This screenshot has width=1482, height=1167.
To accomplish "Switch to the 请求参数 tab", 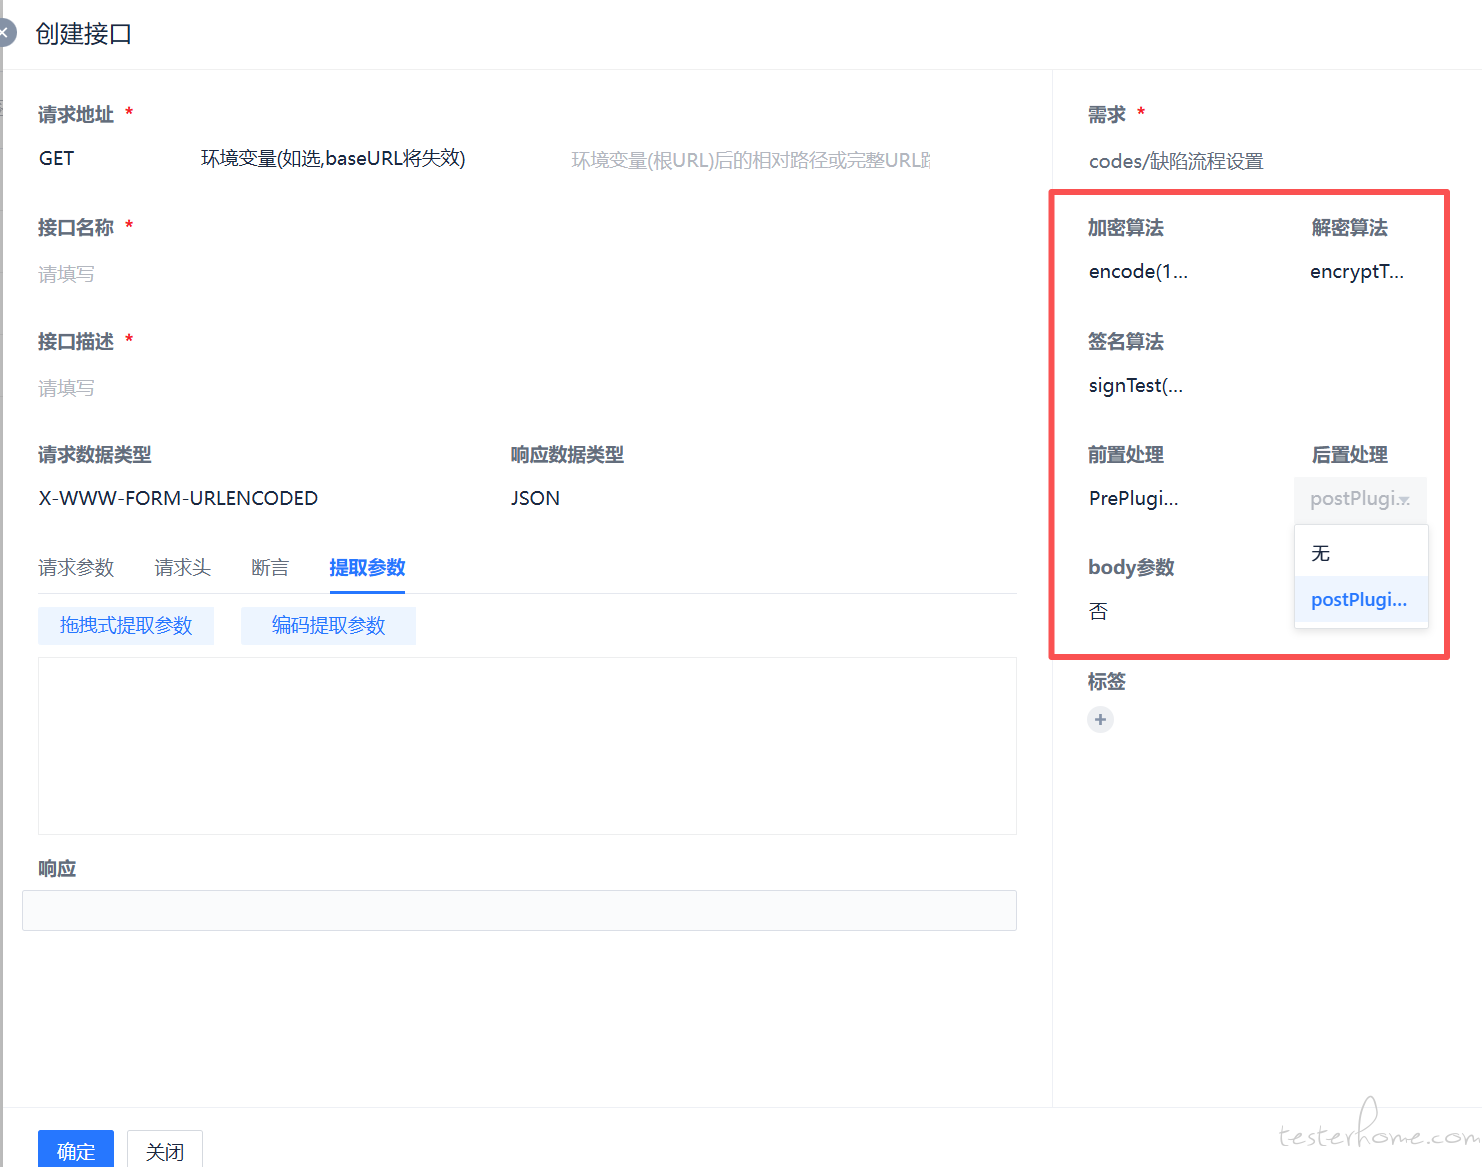I will tap(76, 568).
